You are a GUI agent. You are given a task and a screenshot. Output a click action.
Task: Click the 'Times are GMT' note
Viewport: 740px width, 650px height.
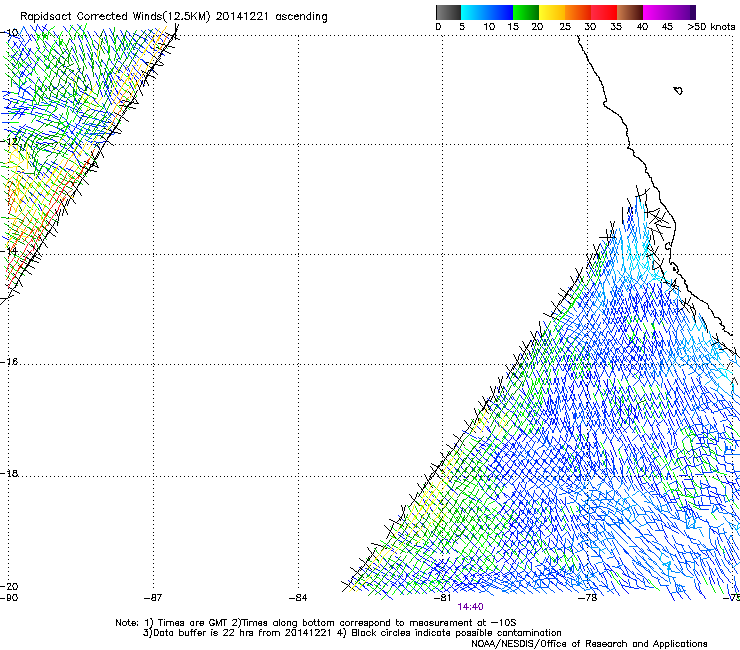pyautogui.click(x=193, y=623)
